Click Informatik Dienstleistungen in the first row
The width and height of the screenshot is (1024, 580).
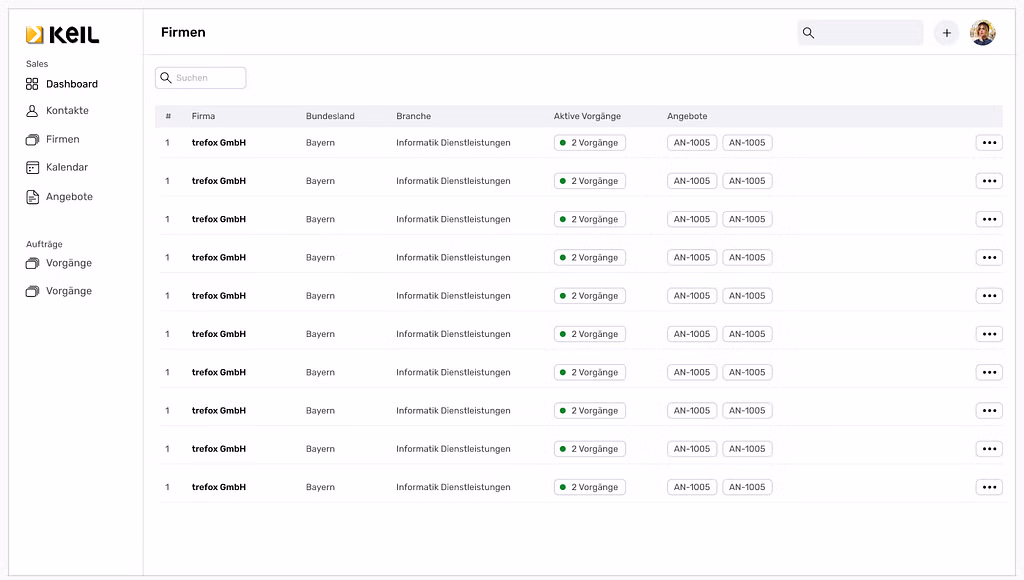click(453, 142)
